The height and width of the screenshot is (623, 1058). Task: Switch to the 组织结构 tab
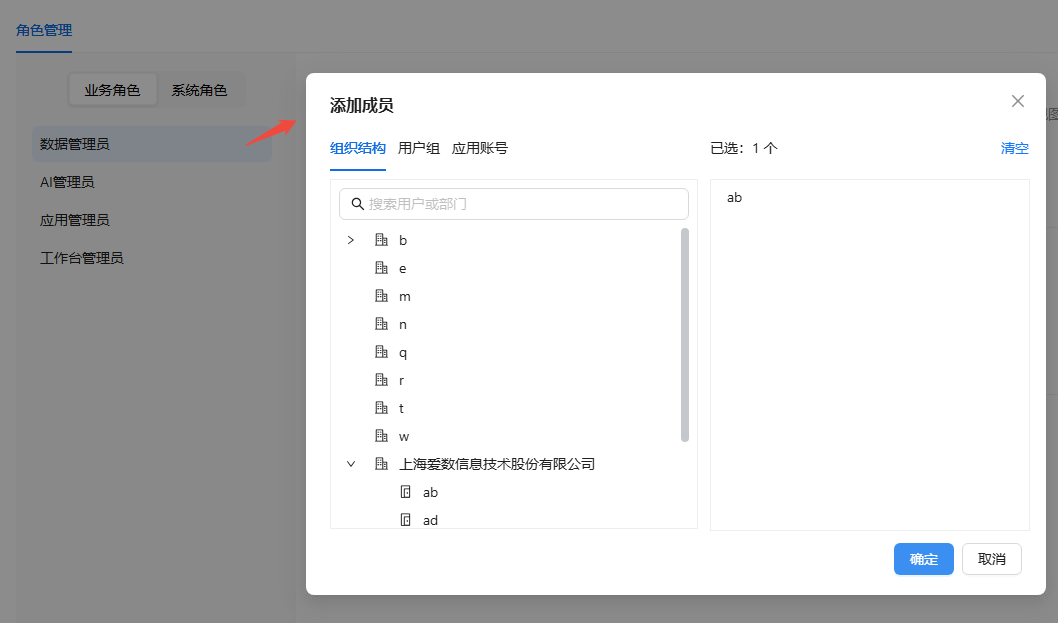358,148
